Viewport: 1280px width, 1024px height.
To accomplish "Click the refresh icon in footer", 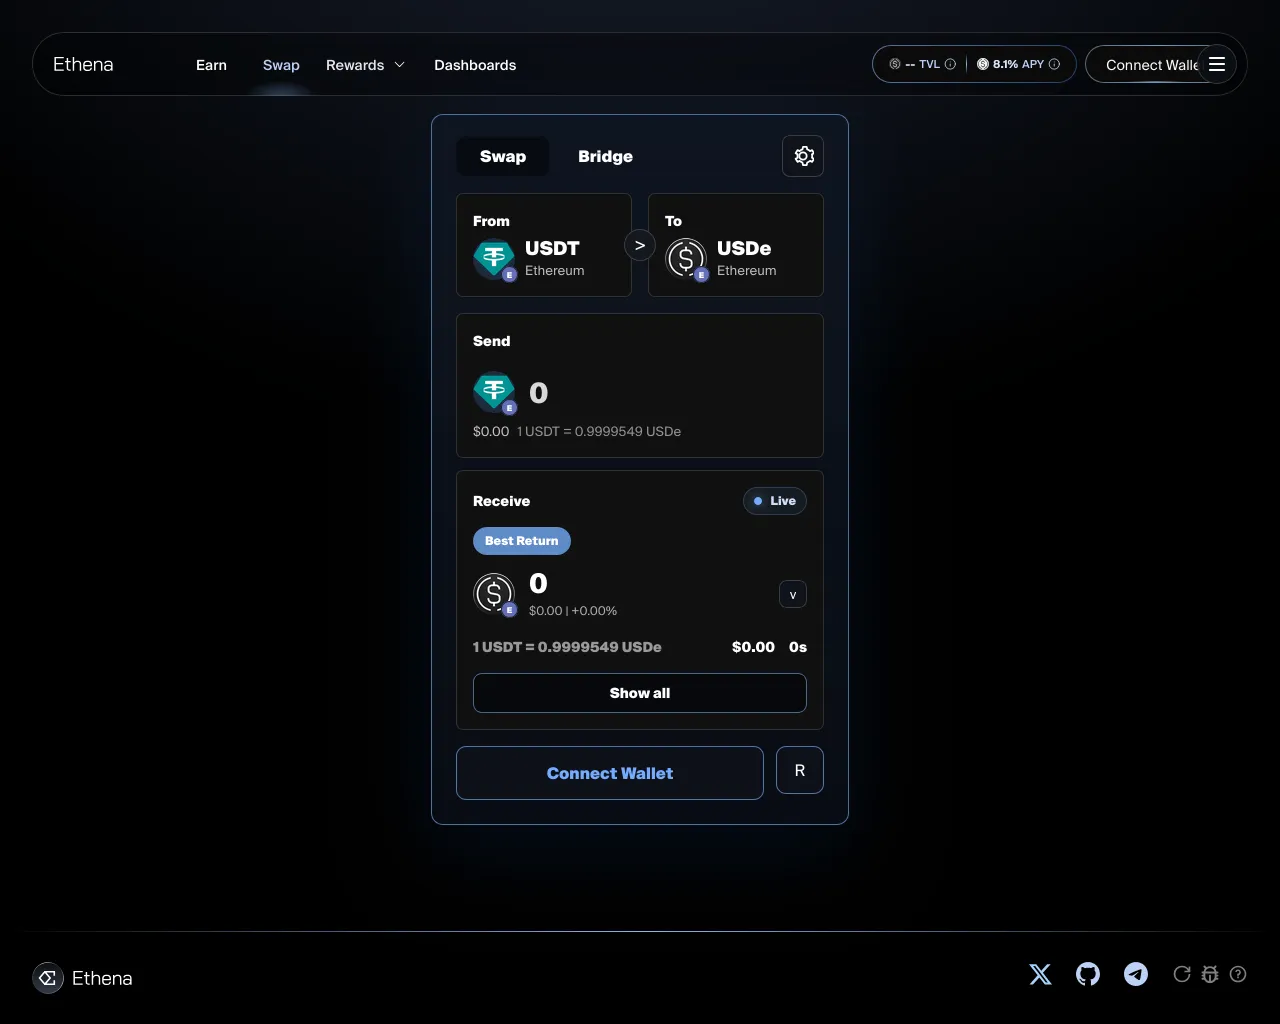I will tap(1182, 974).
